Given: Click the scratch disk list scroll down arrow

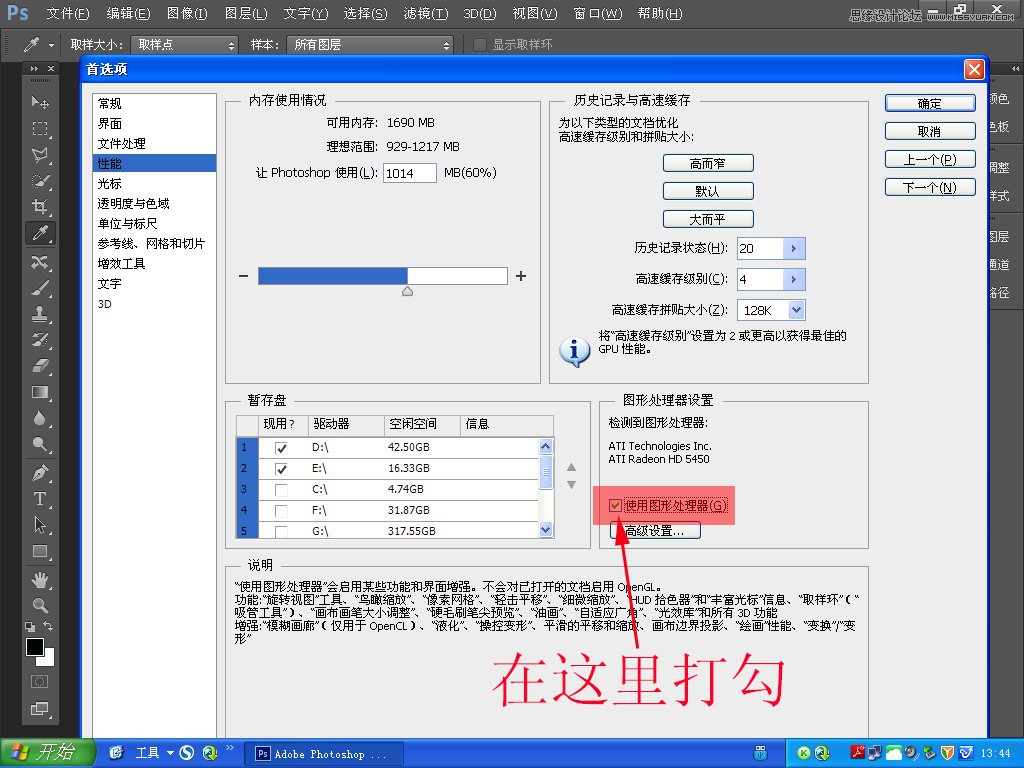Looking at the screenshot, I should 546,530.
